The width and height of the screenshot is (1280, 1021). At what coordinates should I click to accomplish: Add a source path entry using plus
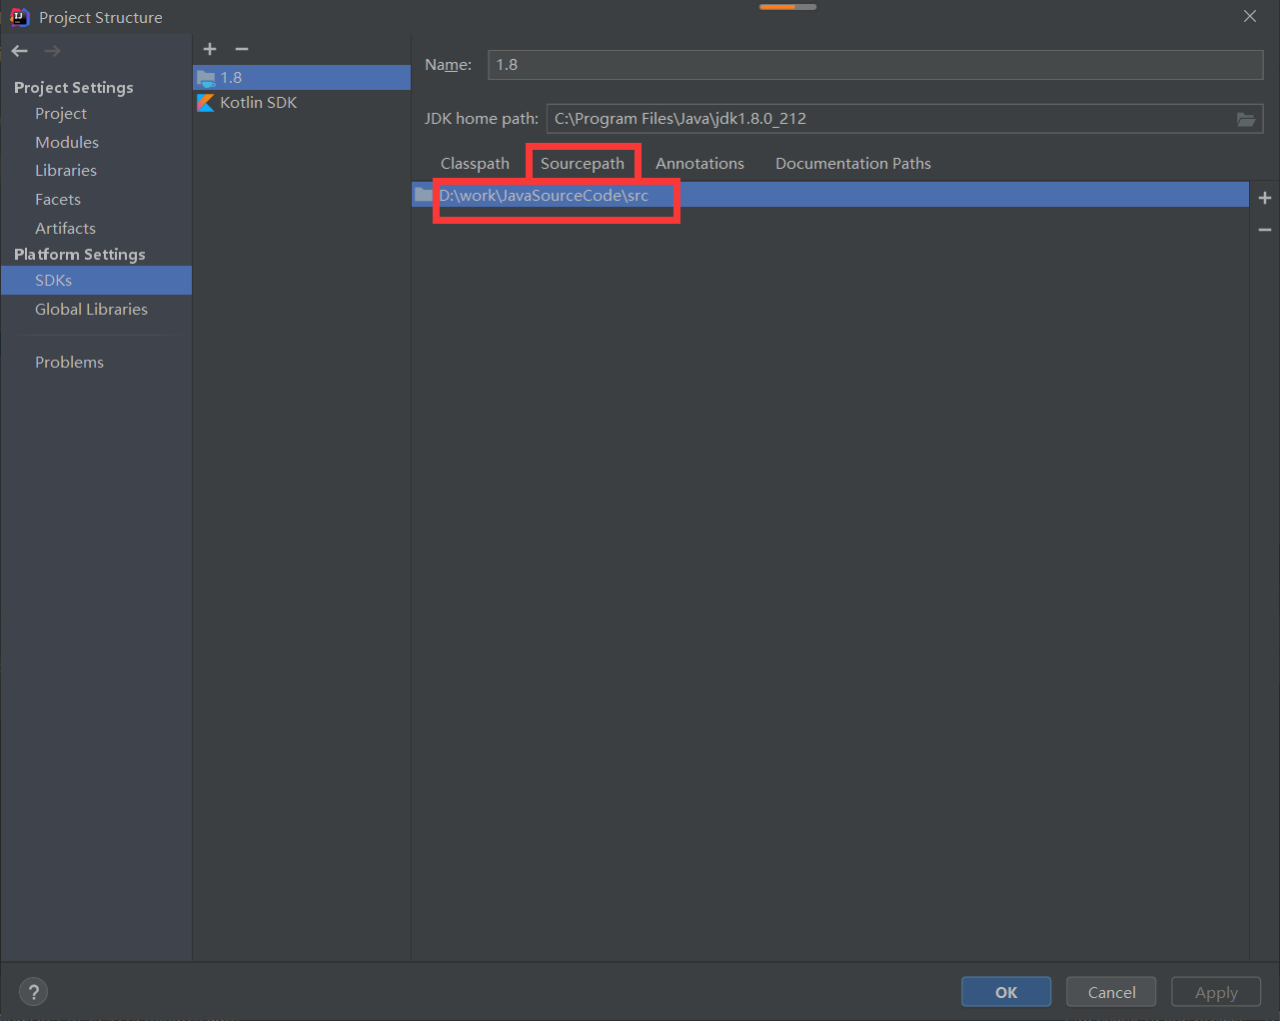click(1265, 198)
